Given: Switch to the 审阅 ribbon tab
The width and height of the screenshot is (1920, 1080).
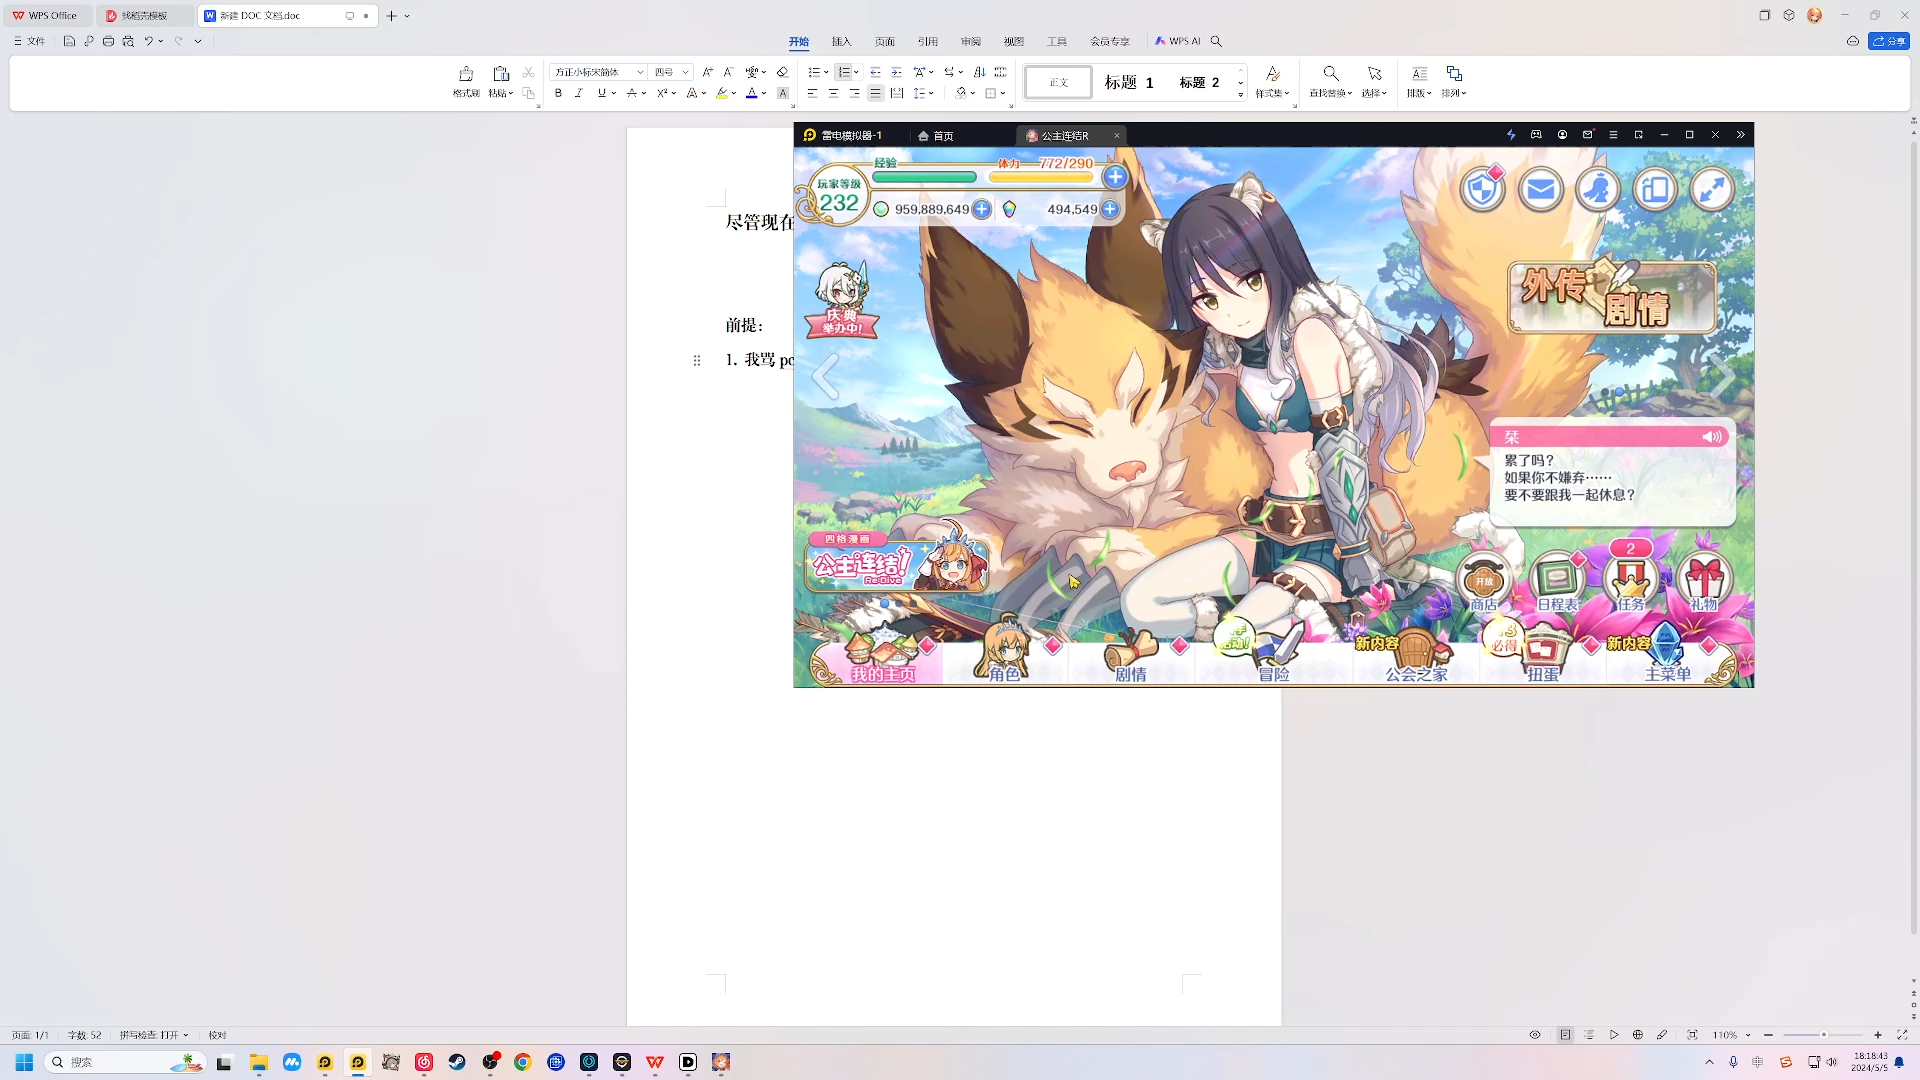Looking at the screenshot, I should click(x=970, y=41).
